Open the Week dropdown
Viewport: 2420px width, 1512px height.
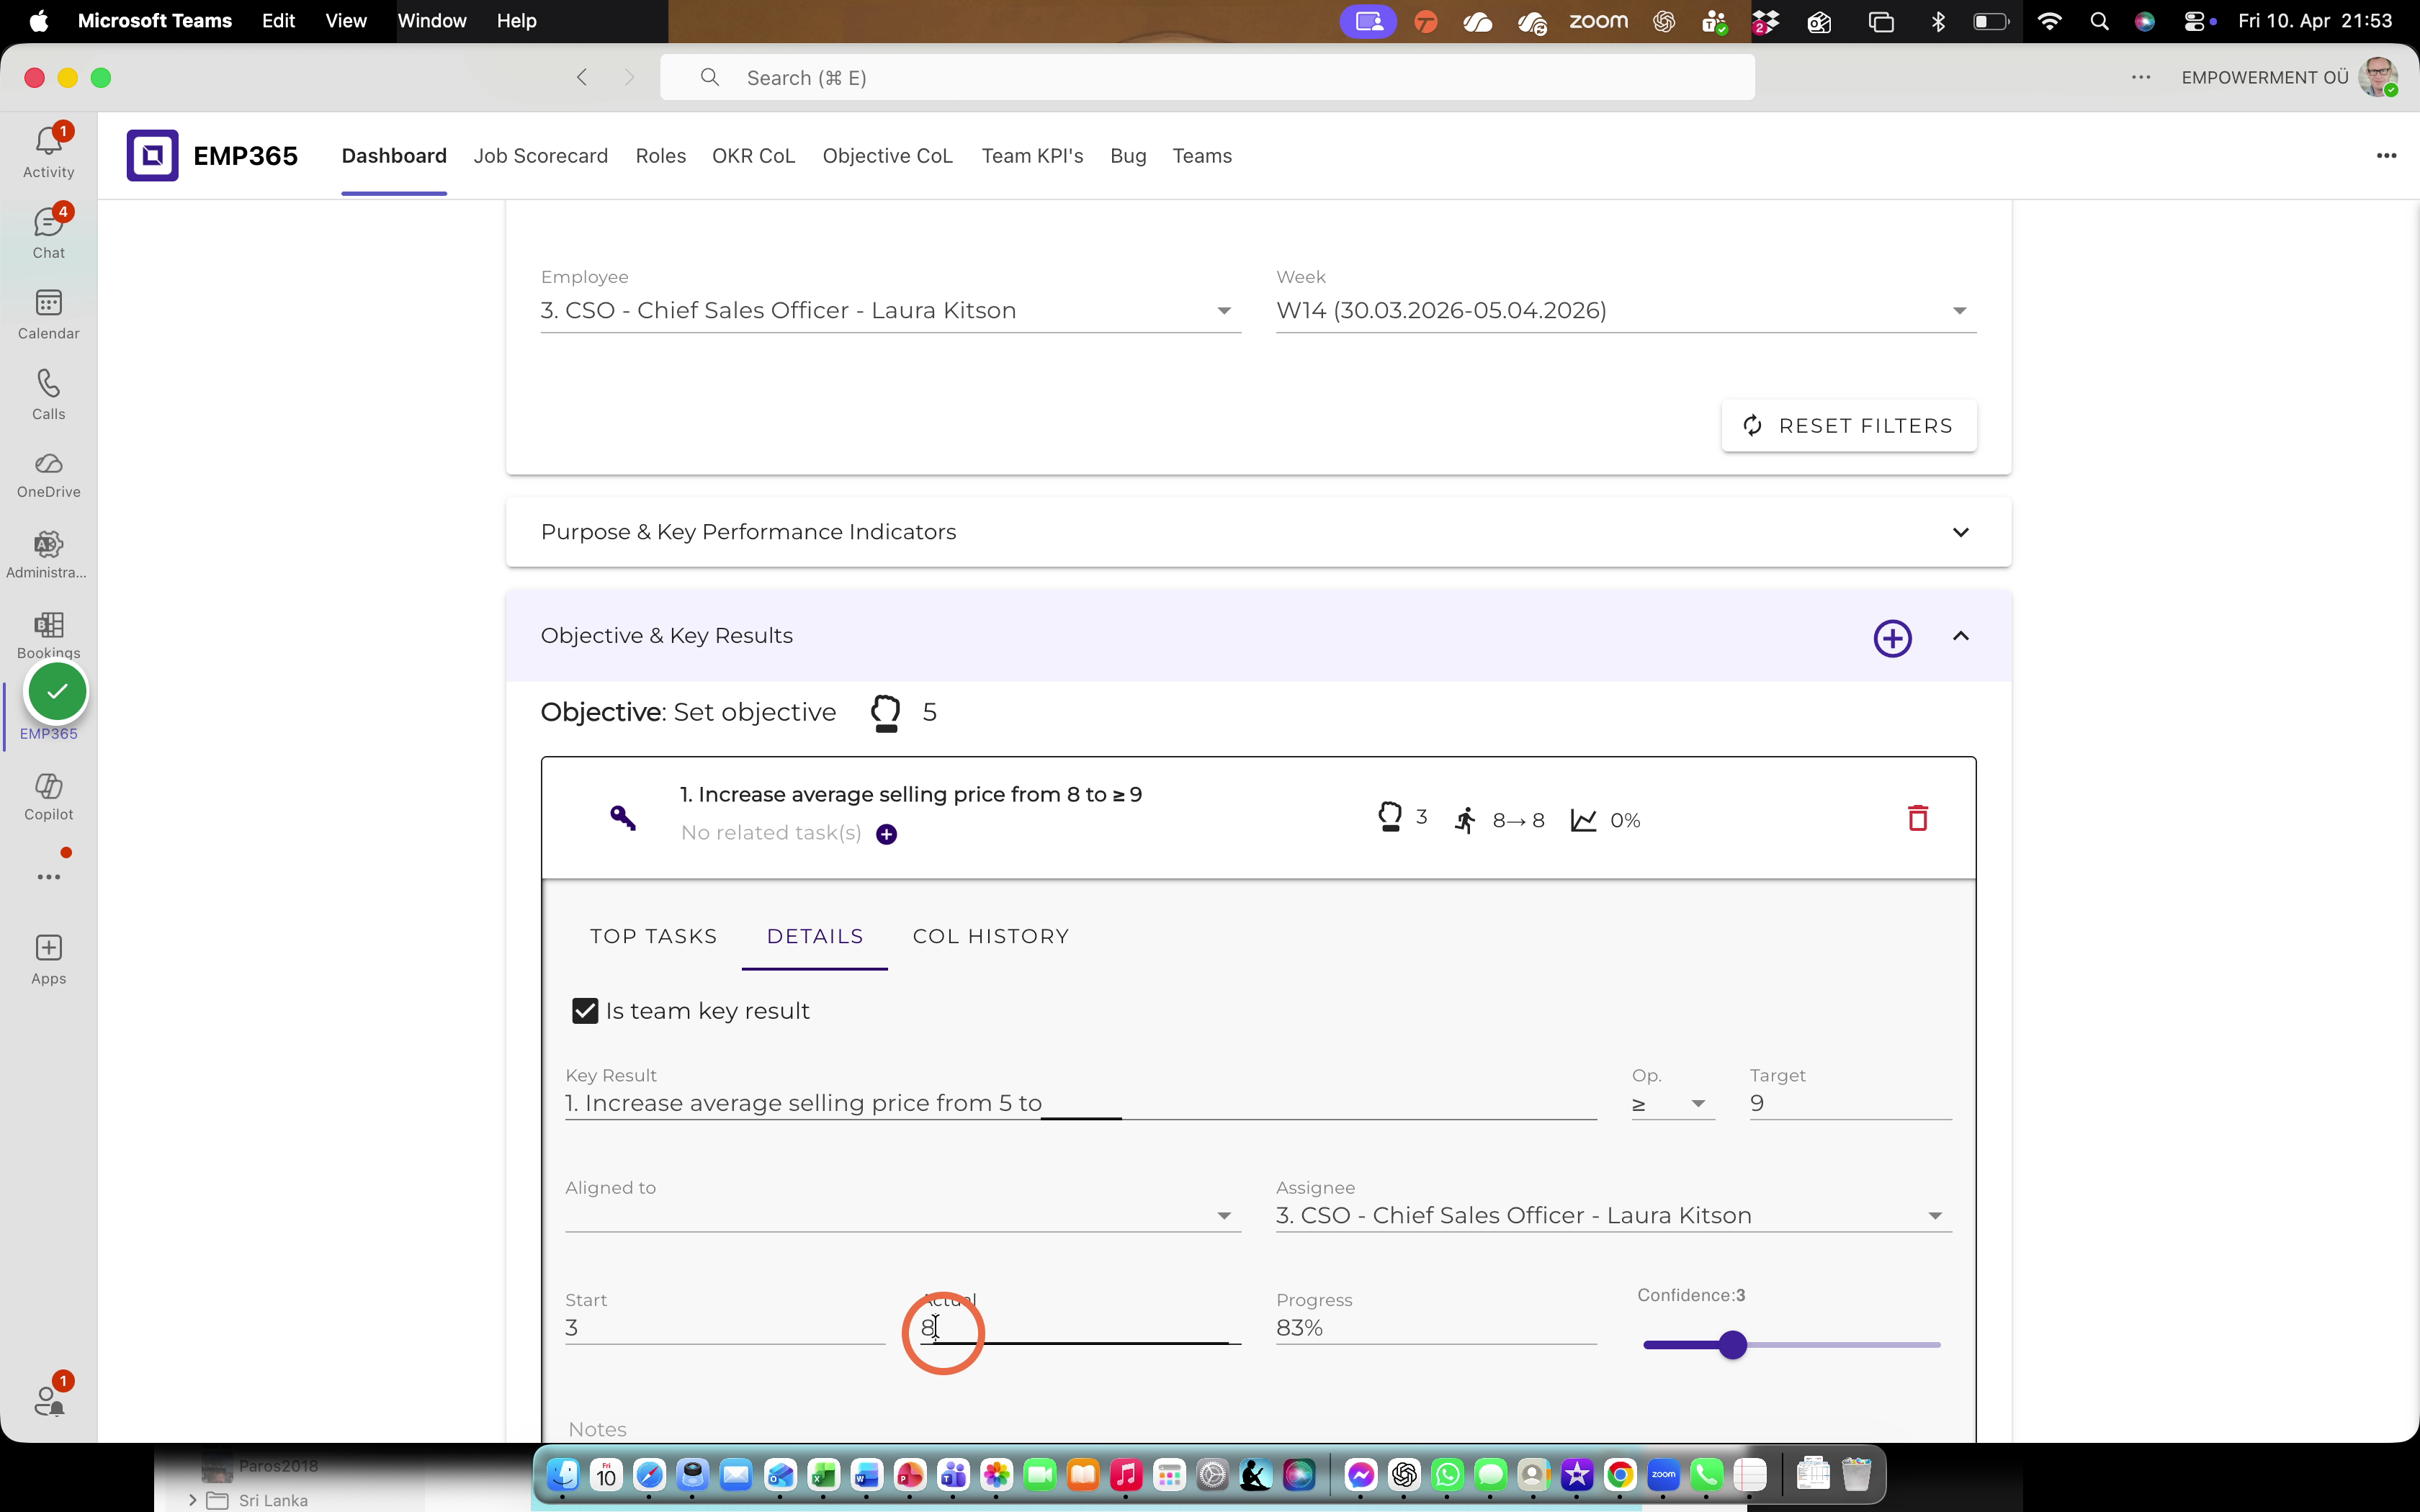click(1626, 311)
